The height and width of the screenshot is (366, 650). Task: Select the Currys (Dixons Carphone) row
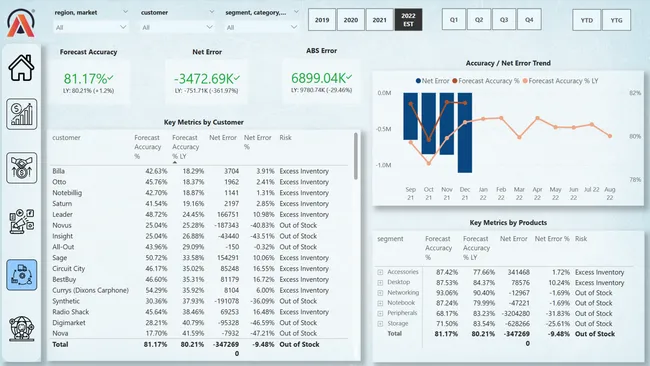[x=199, y=290]
